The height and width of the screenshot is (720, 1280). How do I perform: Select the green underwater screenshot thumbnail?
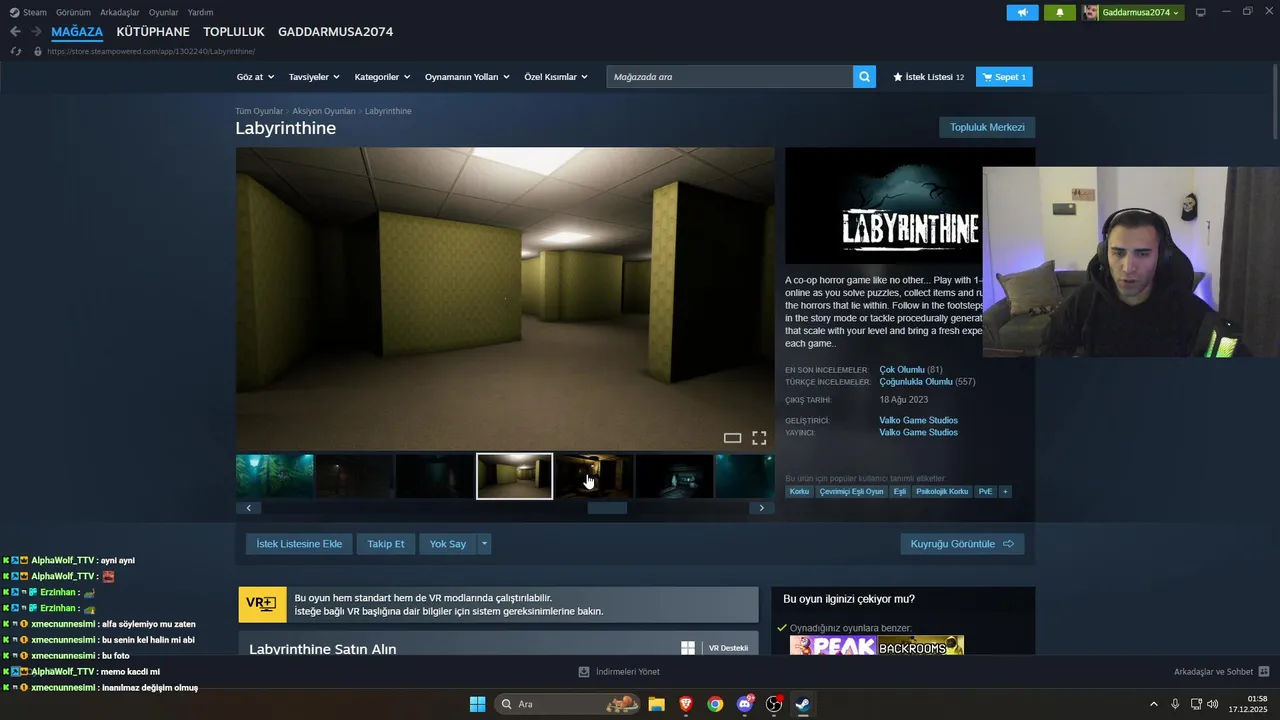275,476
